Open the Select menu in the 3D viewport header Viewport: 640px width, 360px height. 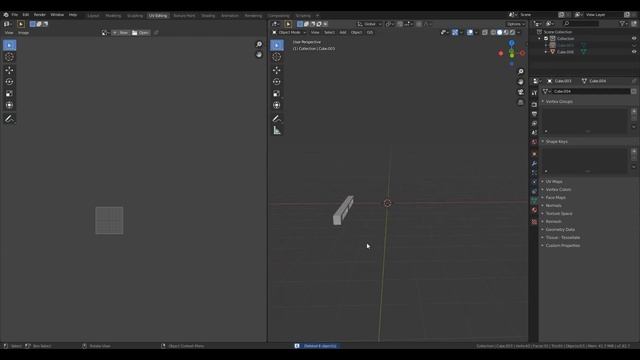pos(329,32)
